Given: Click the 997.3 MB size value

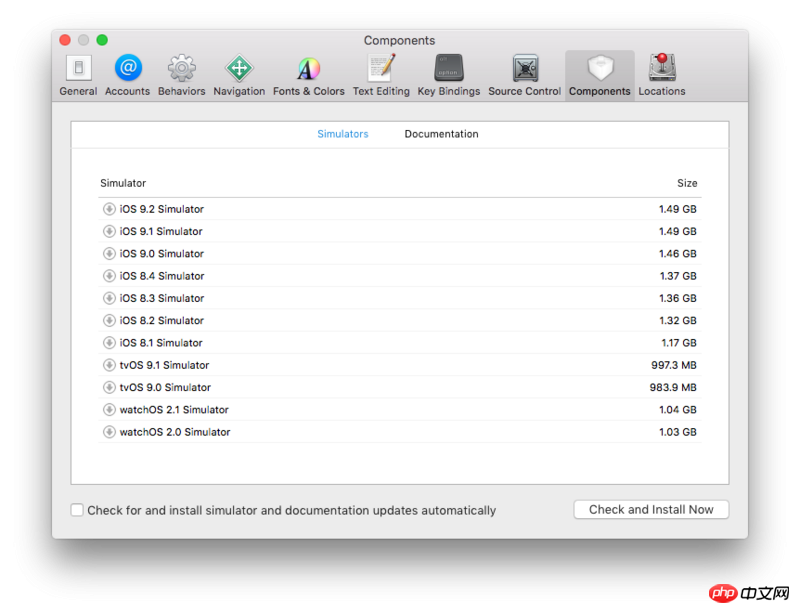Looking at the screenshot, I should point(673,365).
